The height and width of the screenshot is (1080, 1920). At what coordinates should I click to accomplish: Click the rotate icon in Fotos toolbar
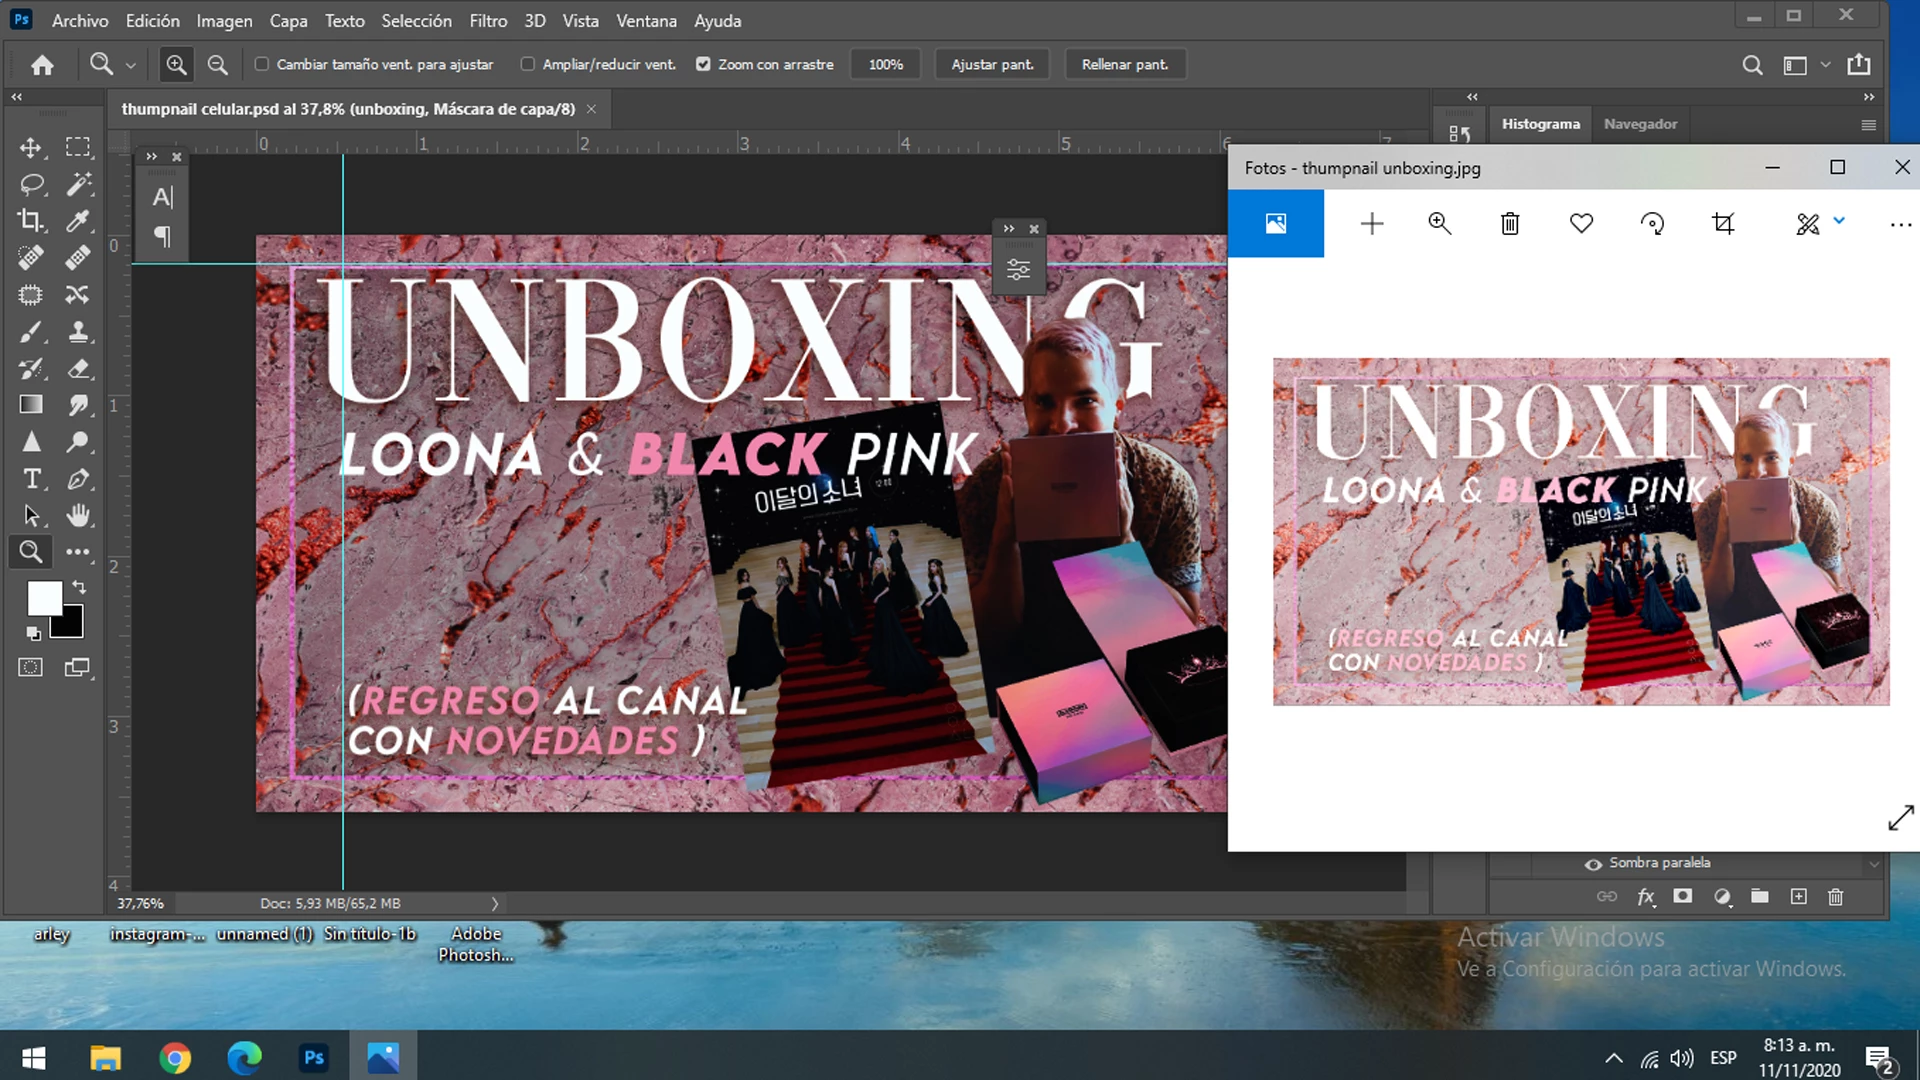pos(1652,224)
